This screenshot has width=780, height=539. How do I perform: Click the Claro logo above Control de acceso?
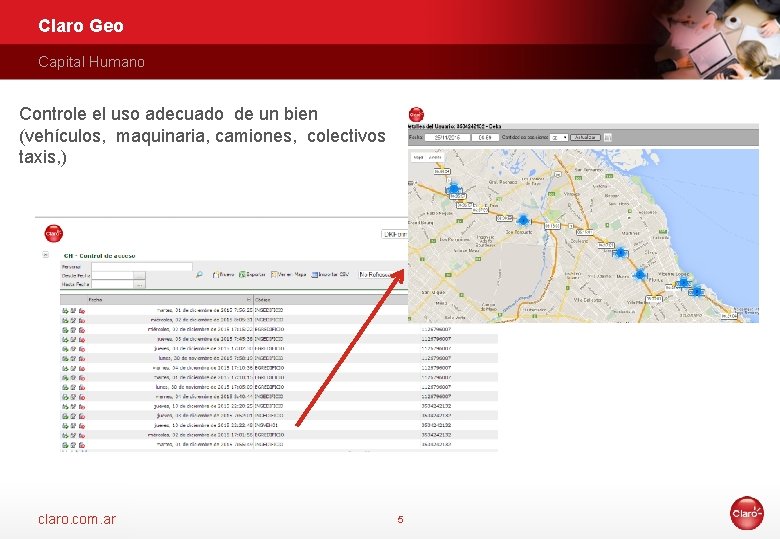coord(54,233)
